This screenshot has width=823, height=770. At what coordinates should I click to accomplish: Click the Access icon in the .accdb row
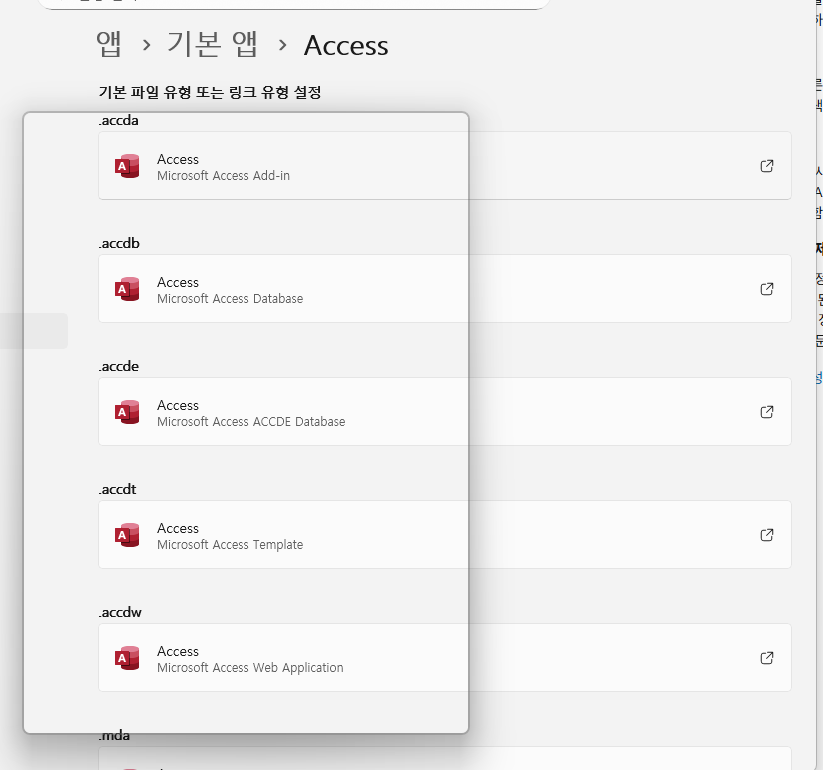[127, 289]
